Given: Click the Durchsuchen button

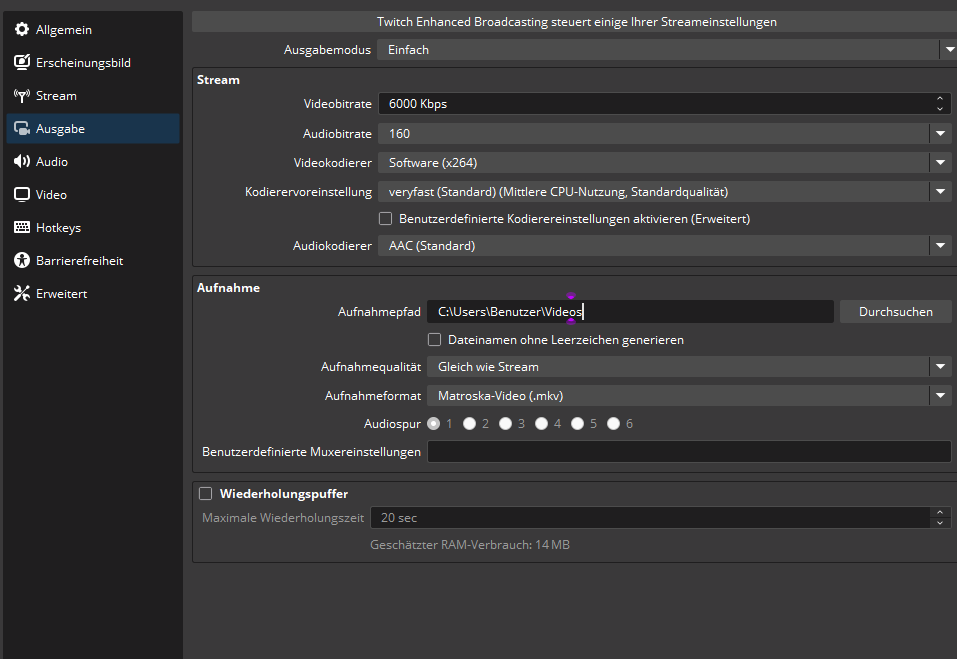Looking at the screenshot, I should [895, 312].
